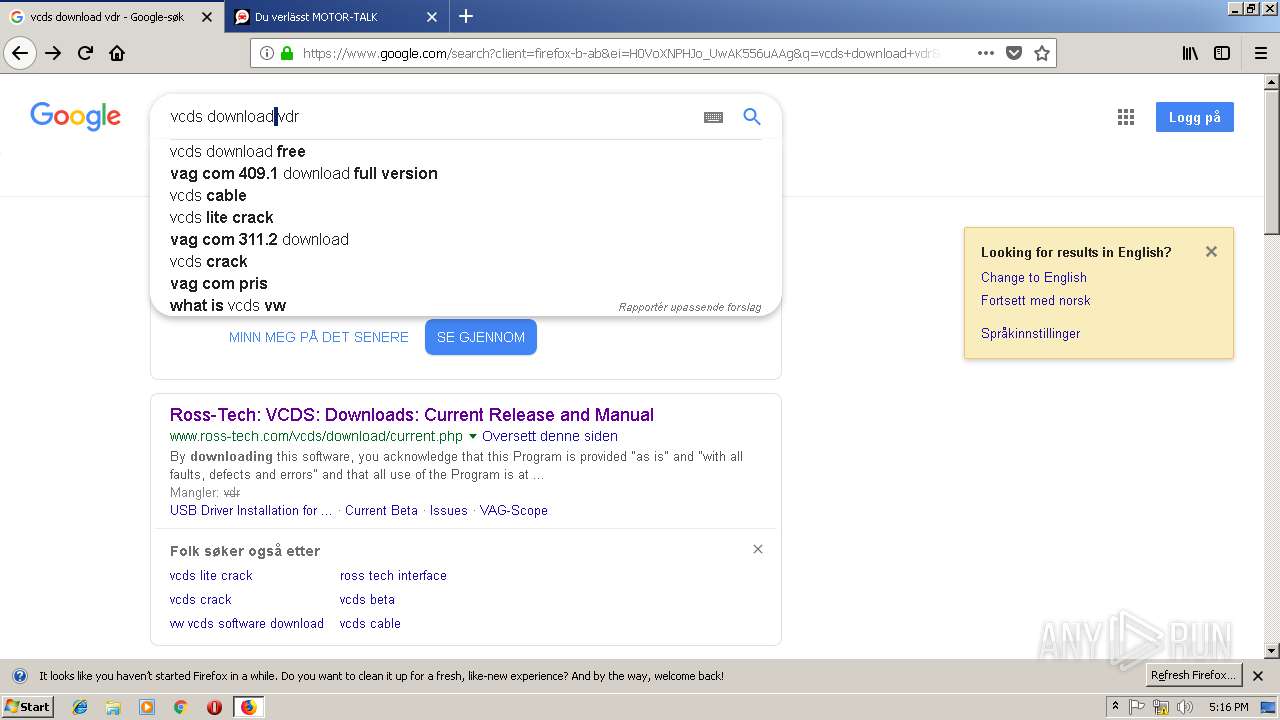Bookmark this page with star icon
1280x720 pixels.
click(1042, 53)
